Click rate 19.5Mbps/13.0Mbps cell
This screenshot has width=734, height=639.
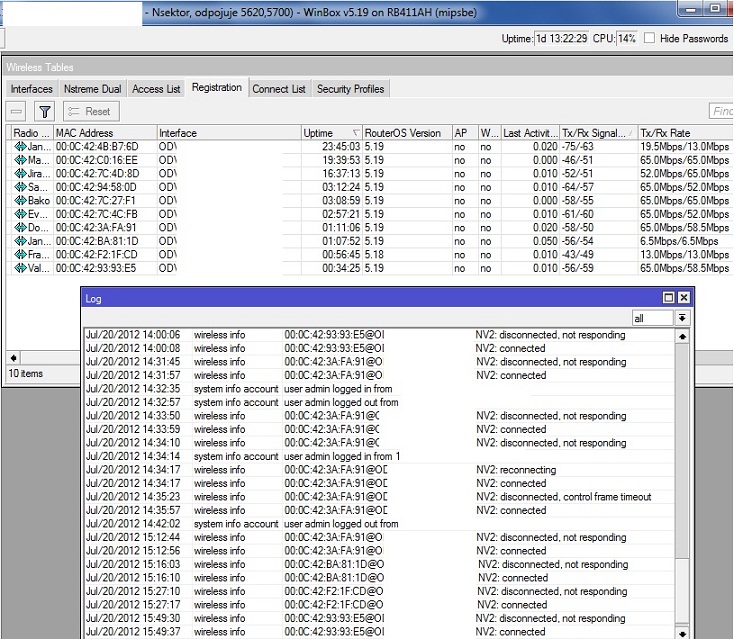pos(684,147)
